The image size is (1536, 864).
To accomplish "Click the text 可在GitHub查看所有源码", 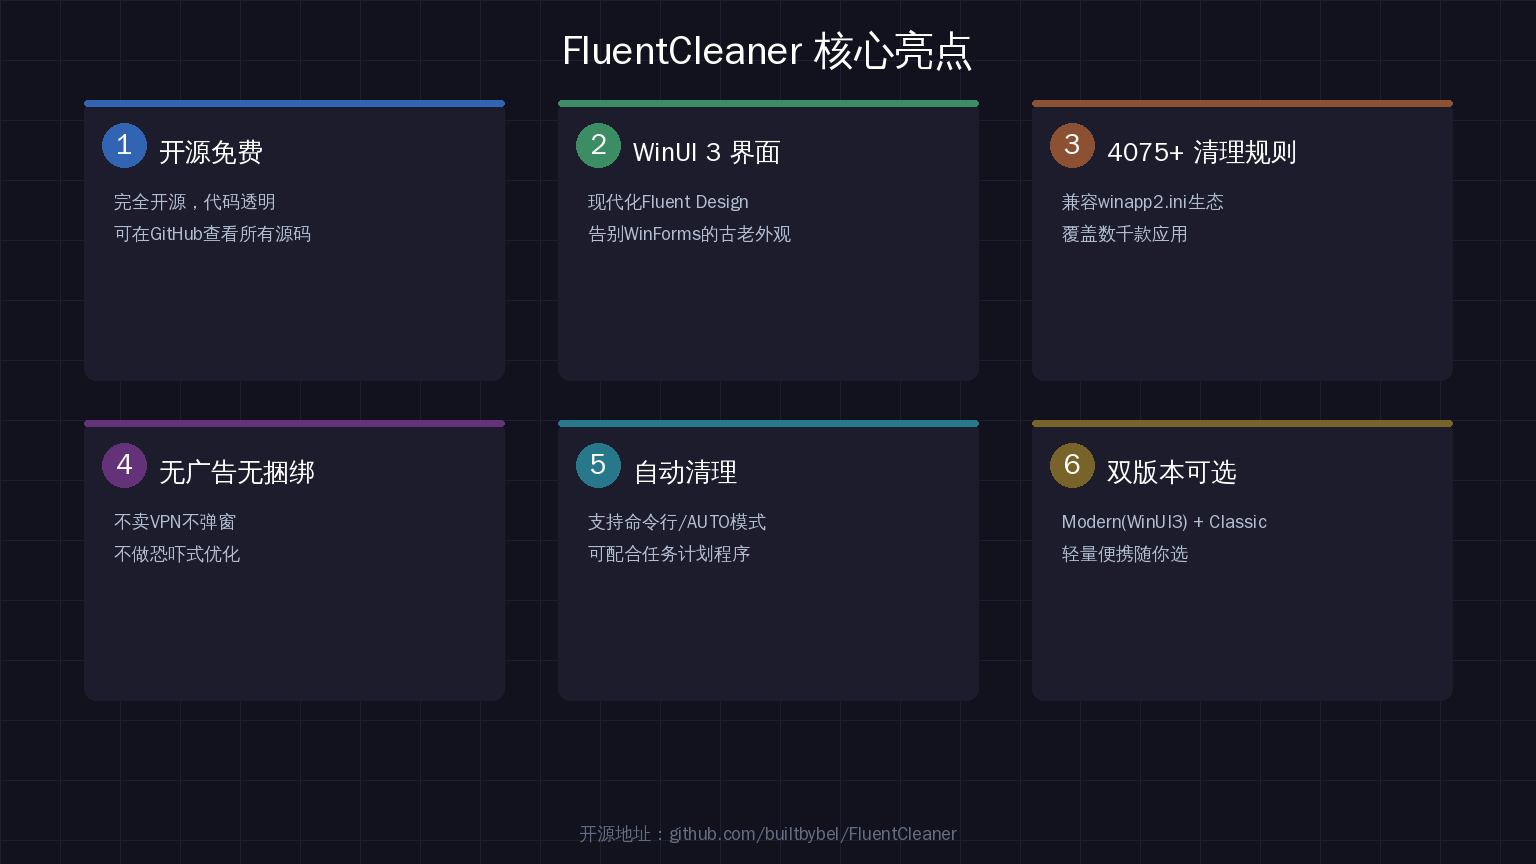I will [x=212, y=234].
